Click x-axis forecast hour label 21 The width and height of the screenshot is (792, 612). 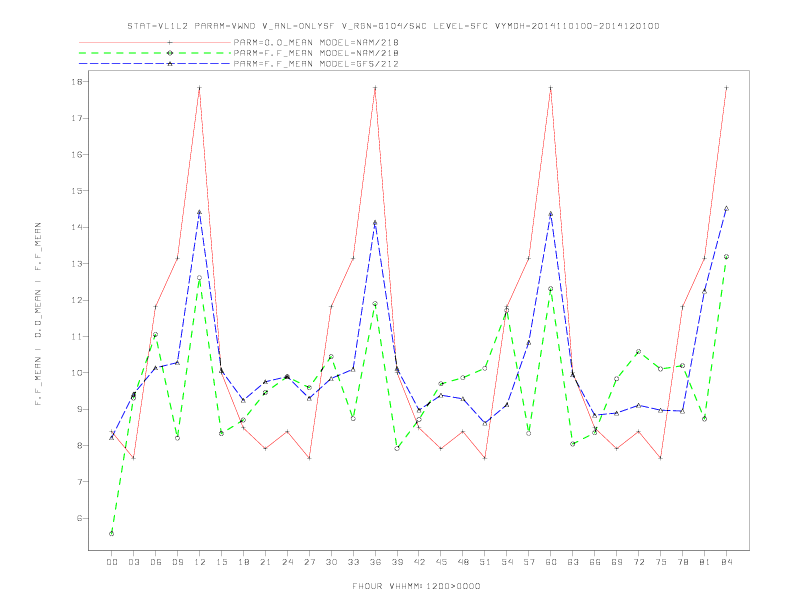(x=265, y=562)
